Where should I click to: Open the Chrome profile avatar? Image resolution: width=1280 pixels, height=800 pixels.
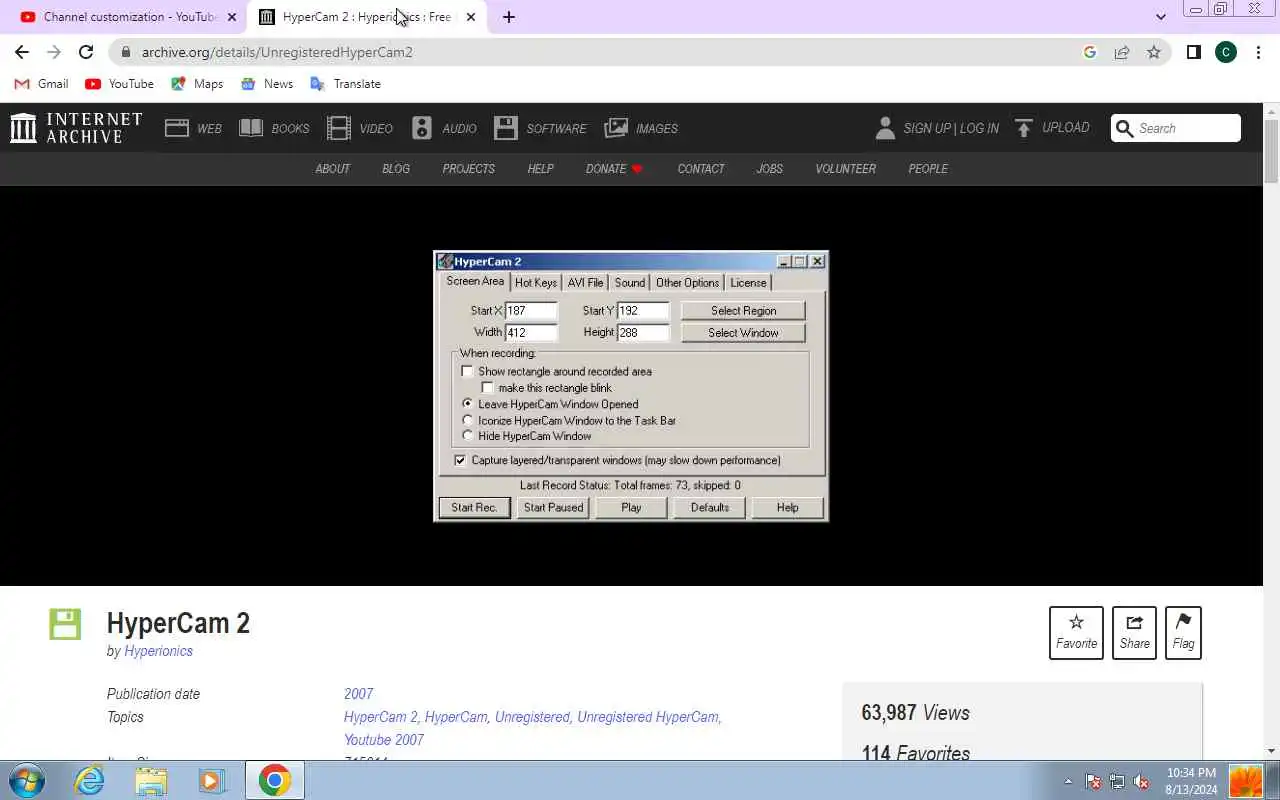(1226, 52)
